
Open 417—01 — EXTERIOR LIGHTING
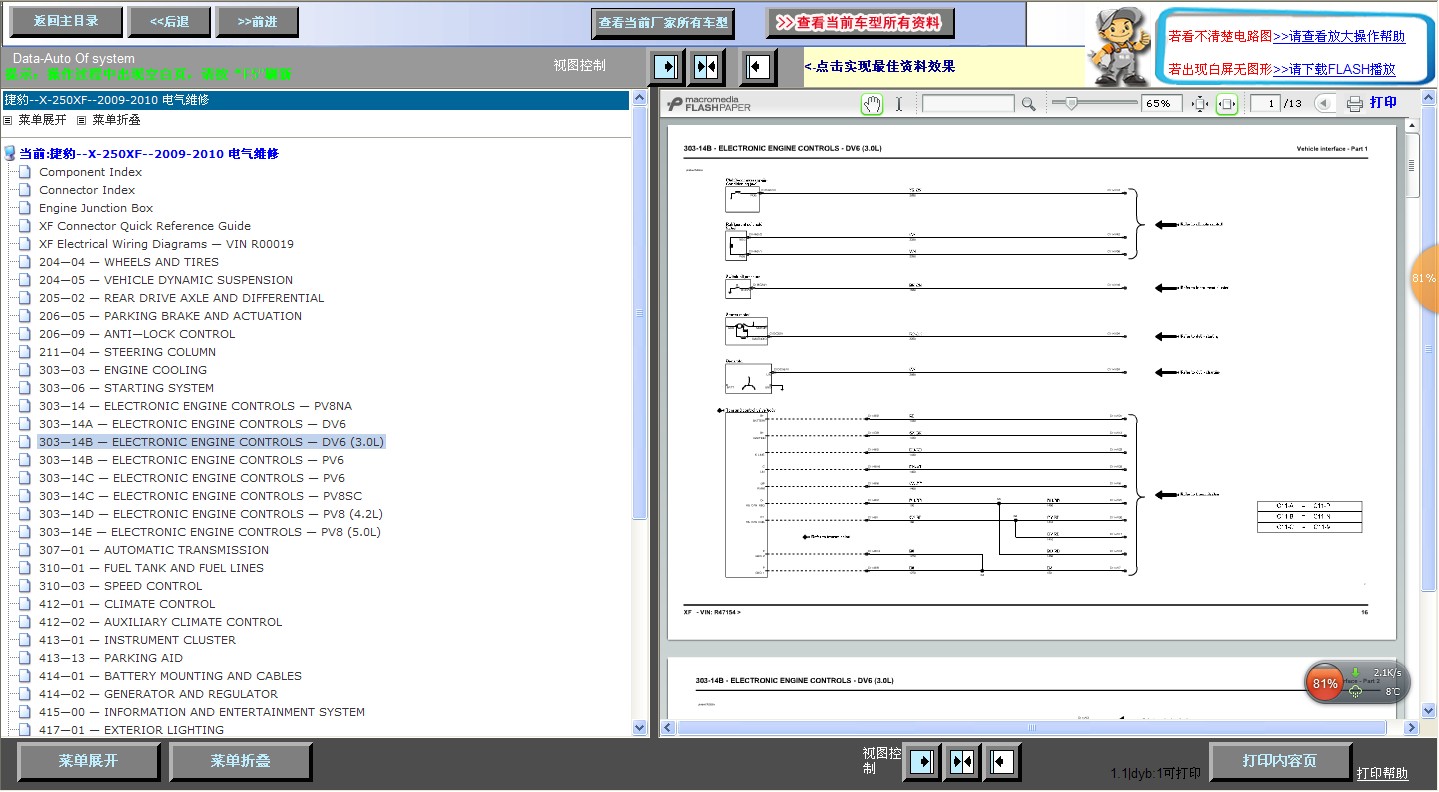click(131, 730)
